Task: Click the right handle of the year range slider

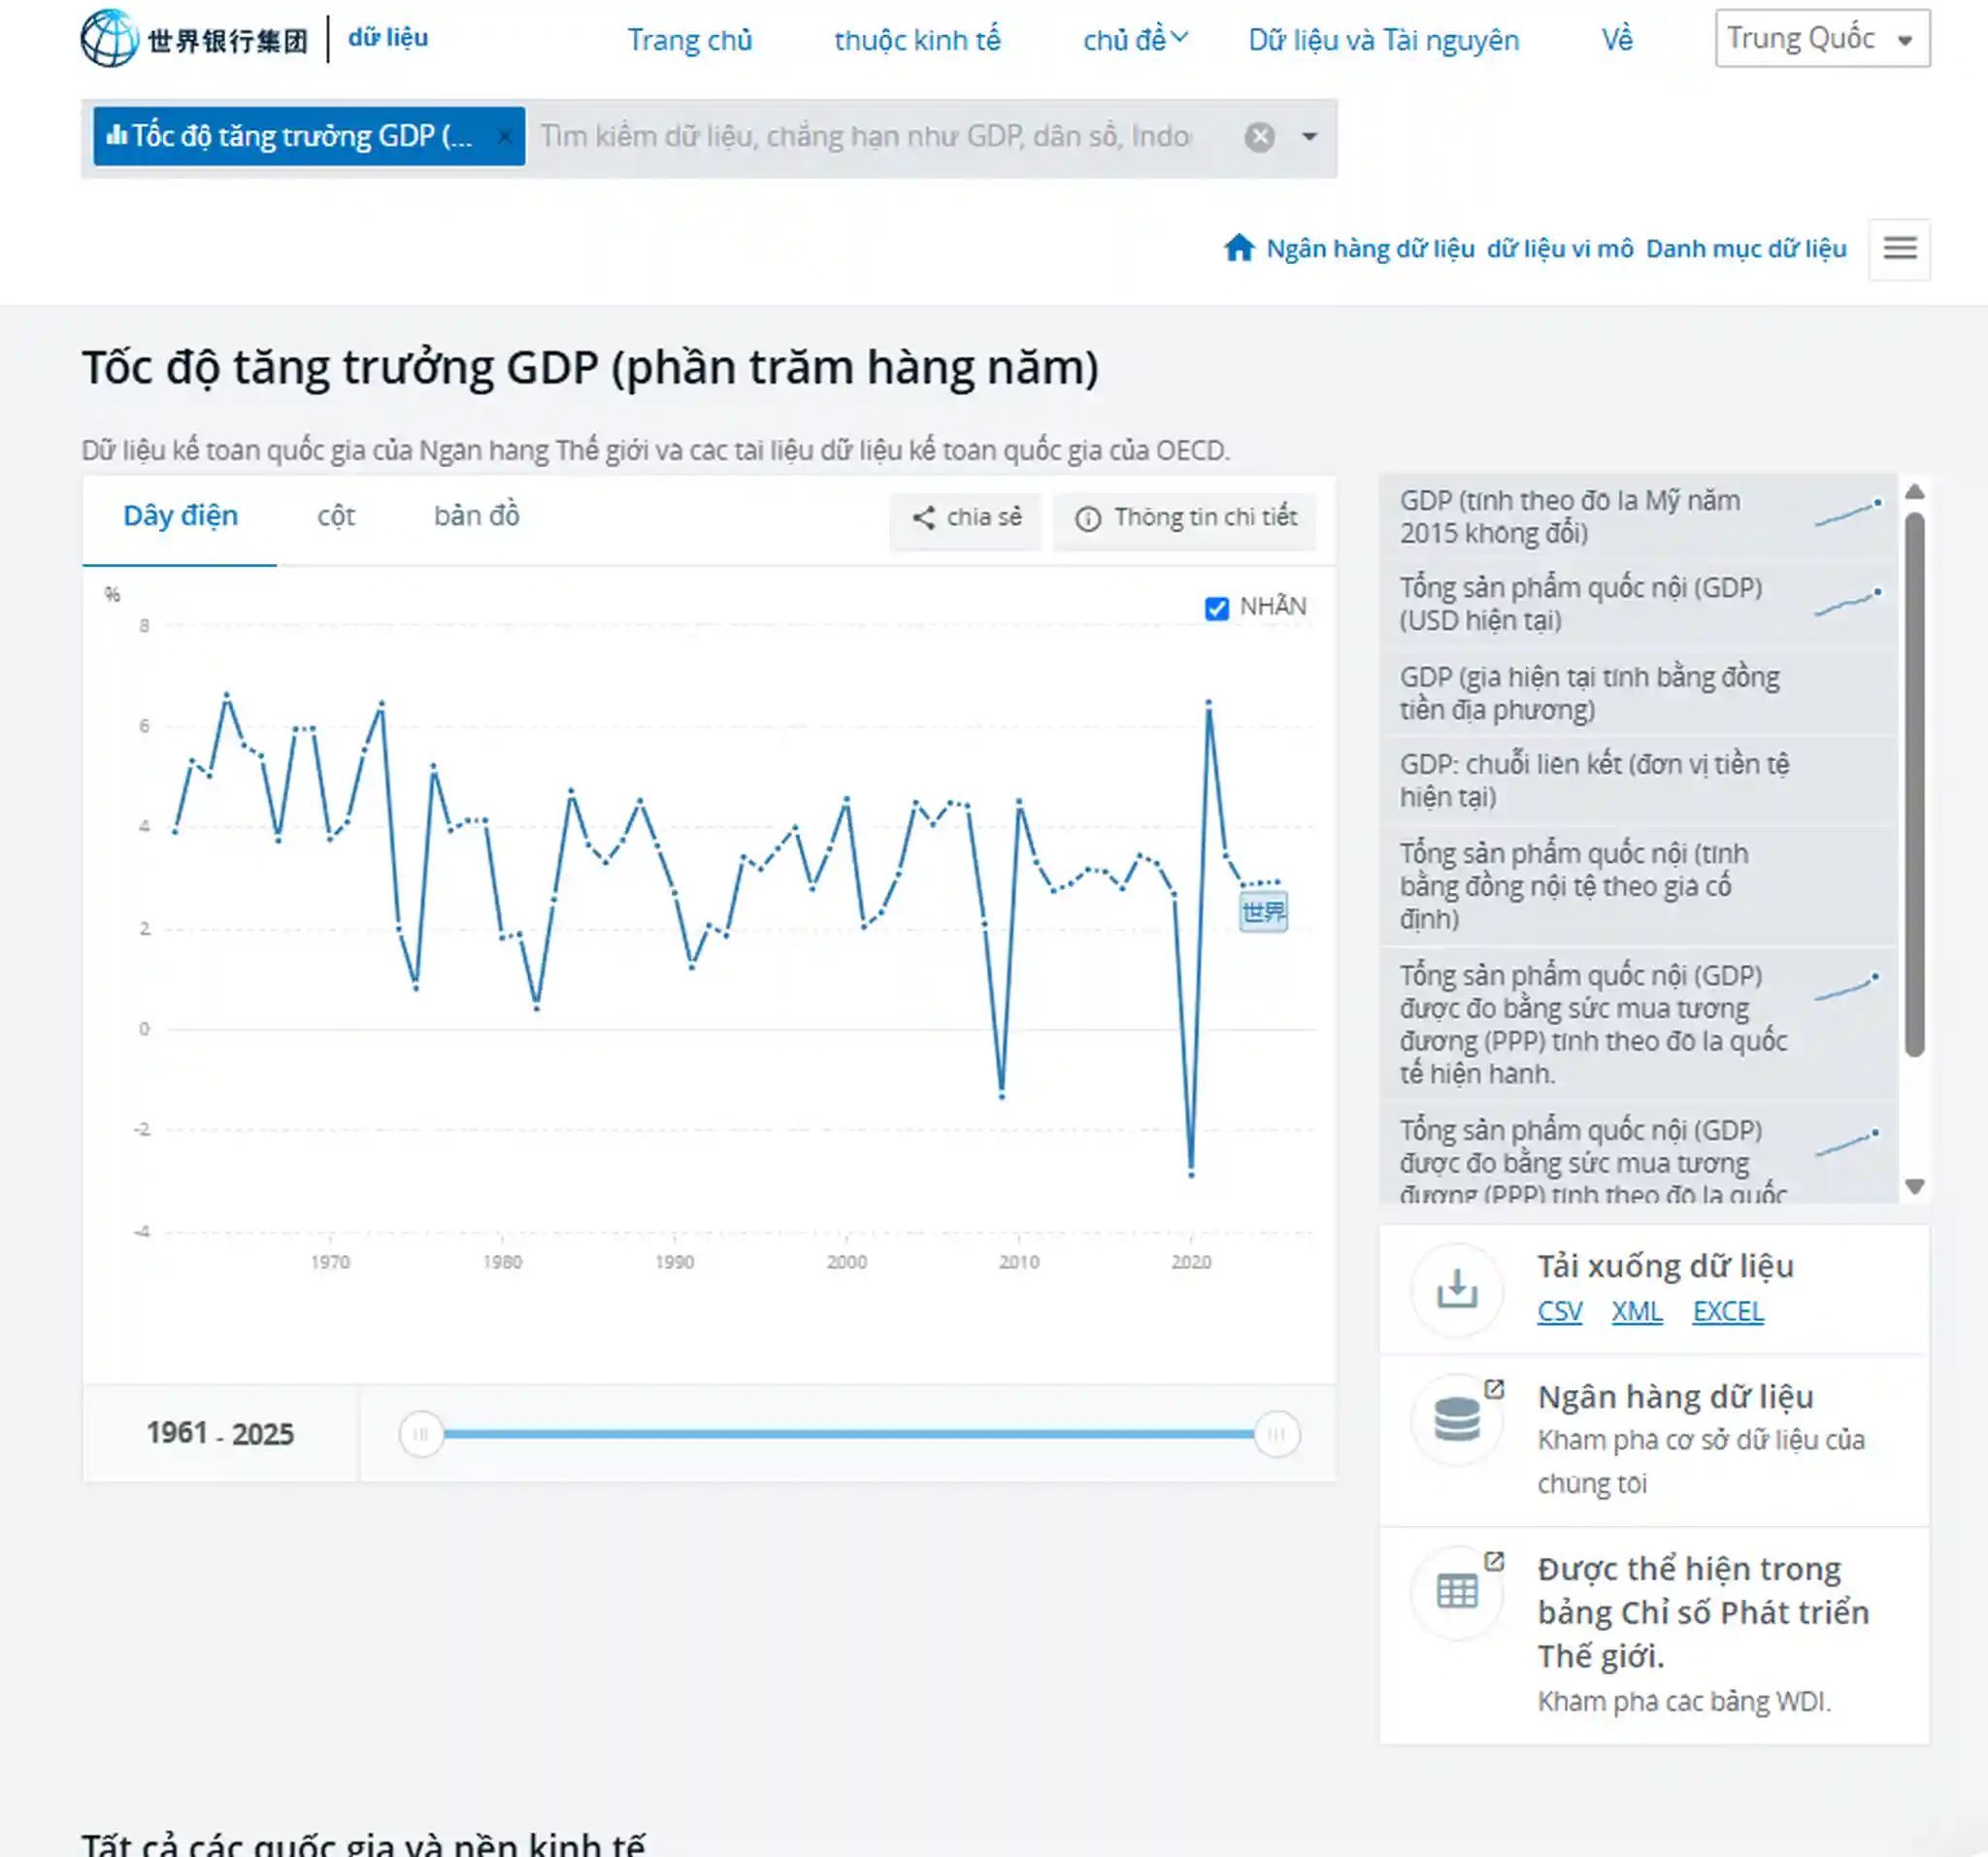Action: point(1276,1434)
